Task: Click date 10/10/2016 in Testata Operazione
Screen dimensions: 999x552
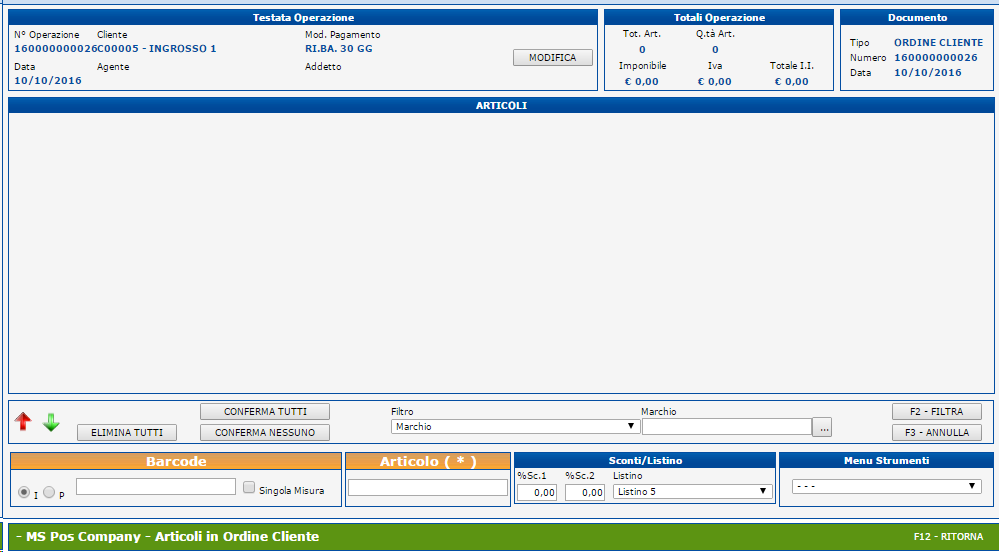Action: pos(48,80)
